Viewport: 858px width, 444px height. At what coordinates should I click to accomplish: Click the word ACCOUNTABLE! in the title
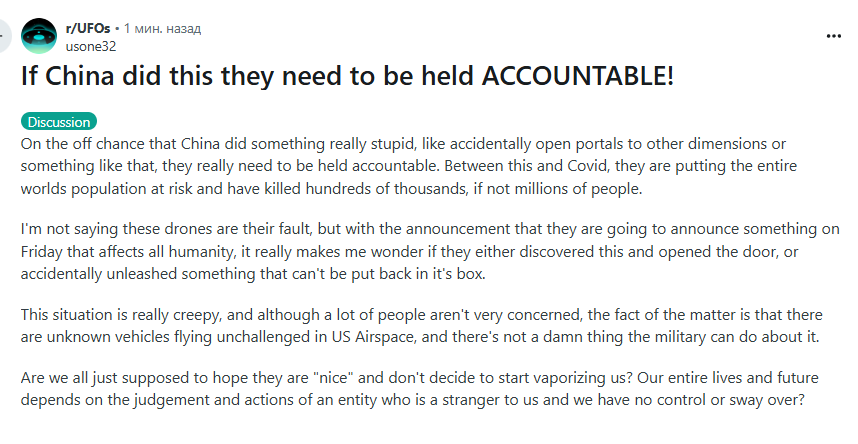577,76
